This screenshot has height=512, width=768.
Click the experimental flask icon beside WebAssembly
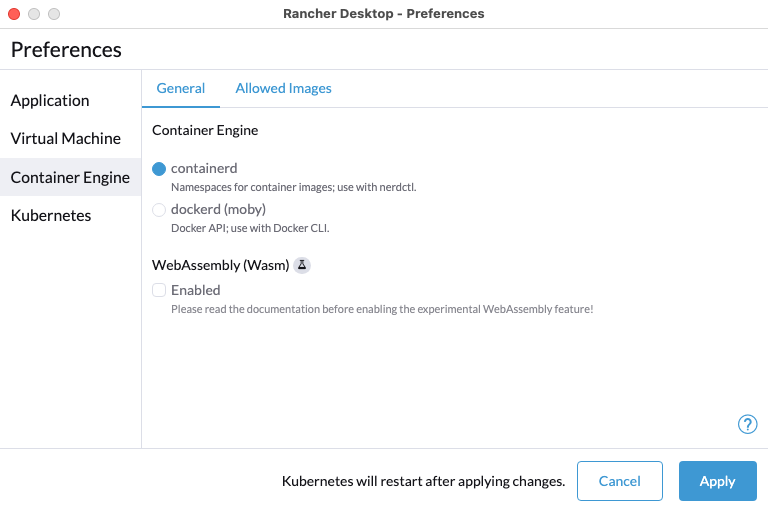tap(302, 265)
